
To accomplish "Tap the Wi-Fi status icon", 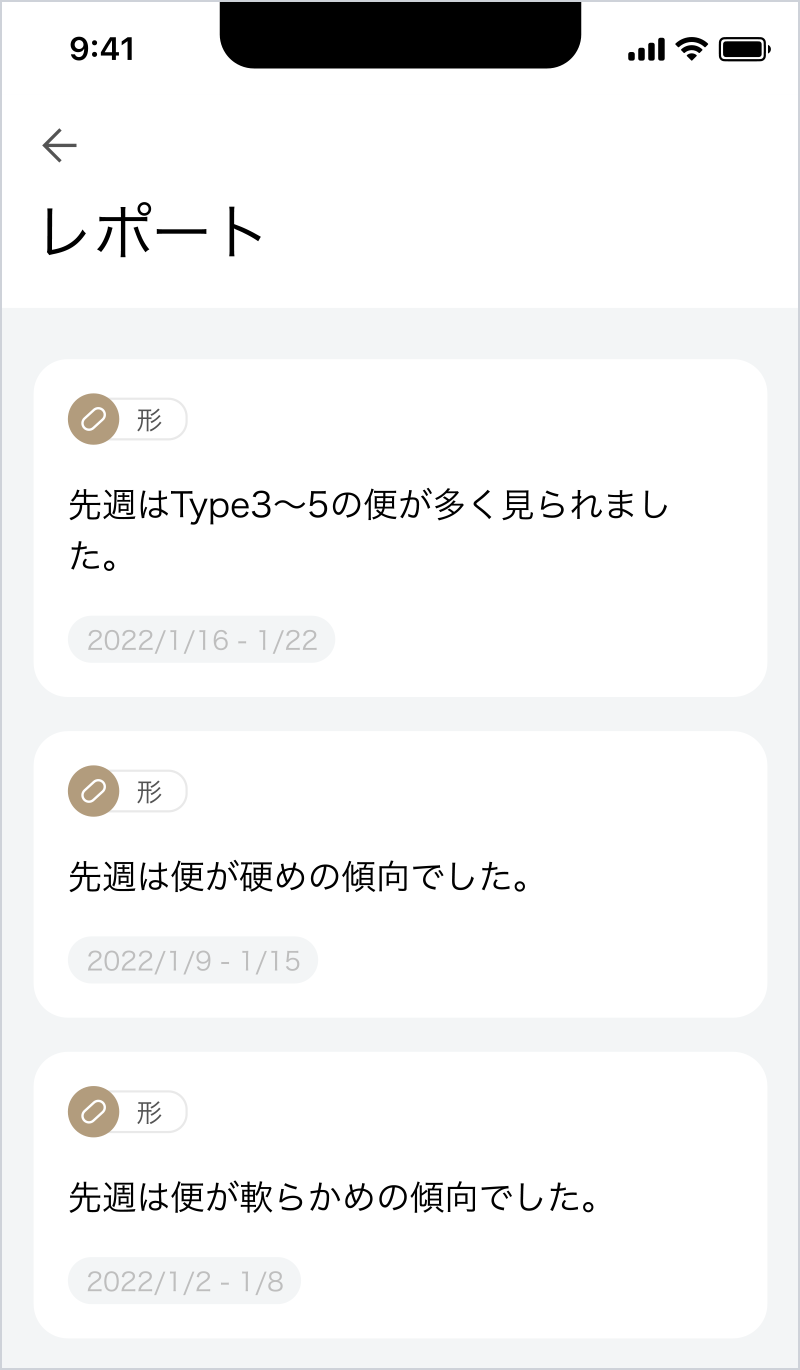I will click(691, 49).
